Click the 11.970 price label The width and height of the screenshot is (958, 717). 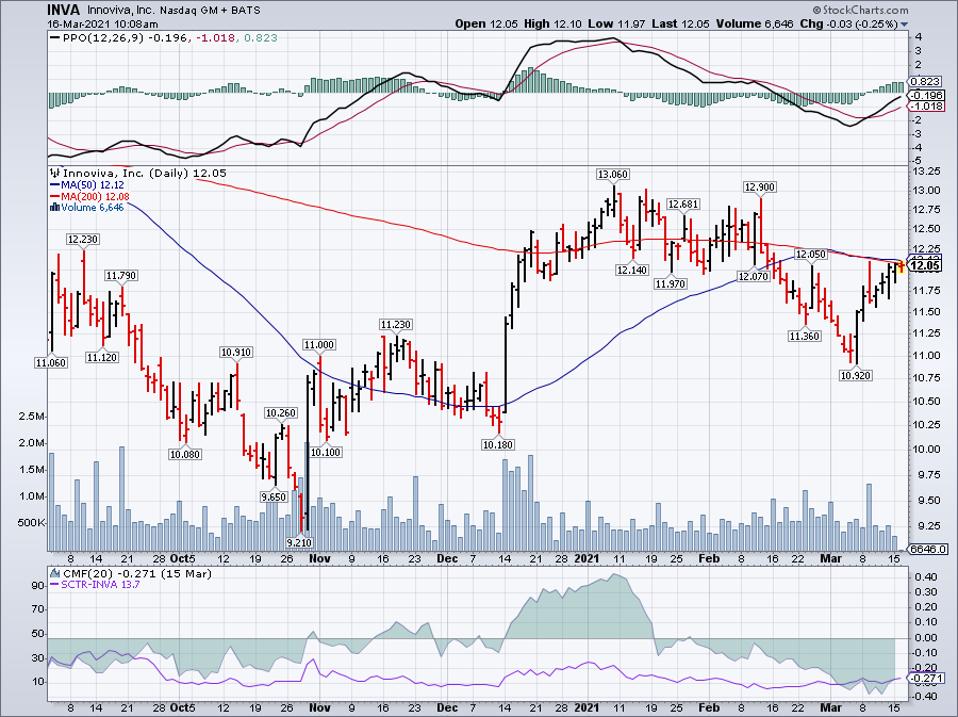tap(670, 284)
